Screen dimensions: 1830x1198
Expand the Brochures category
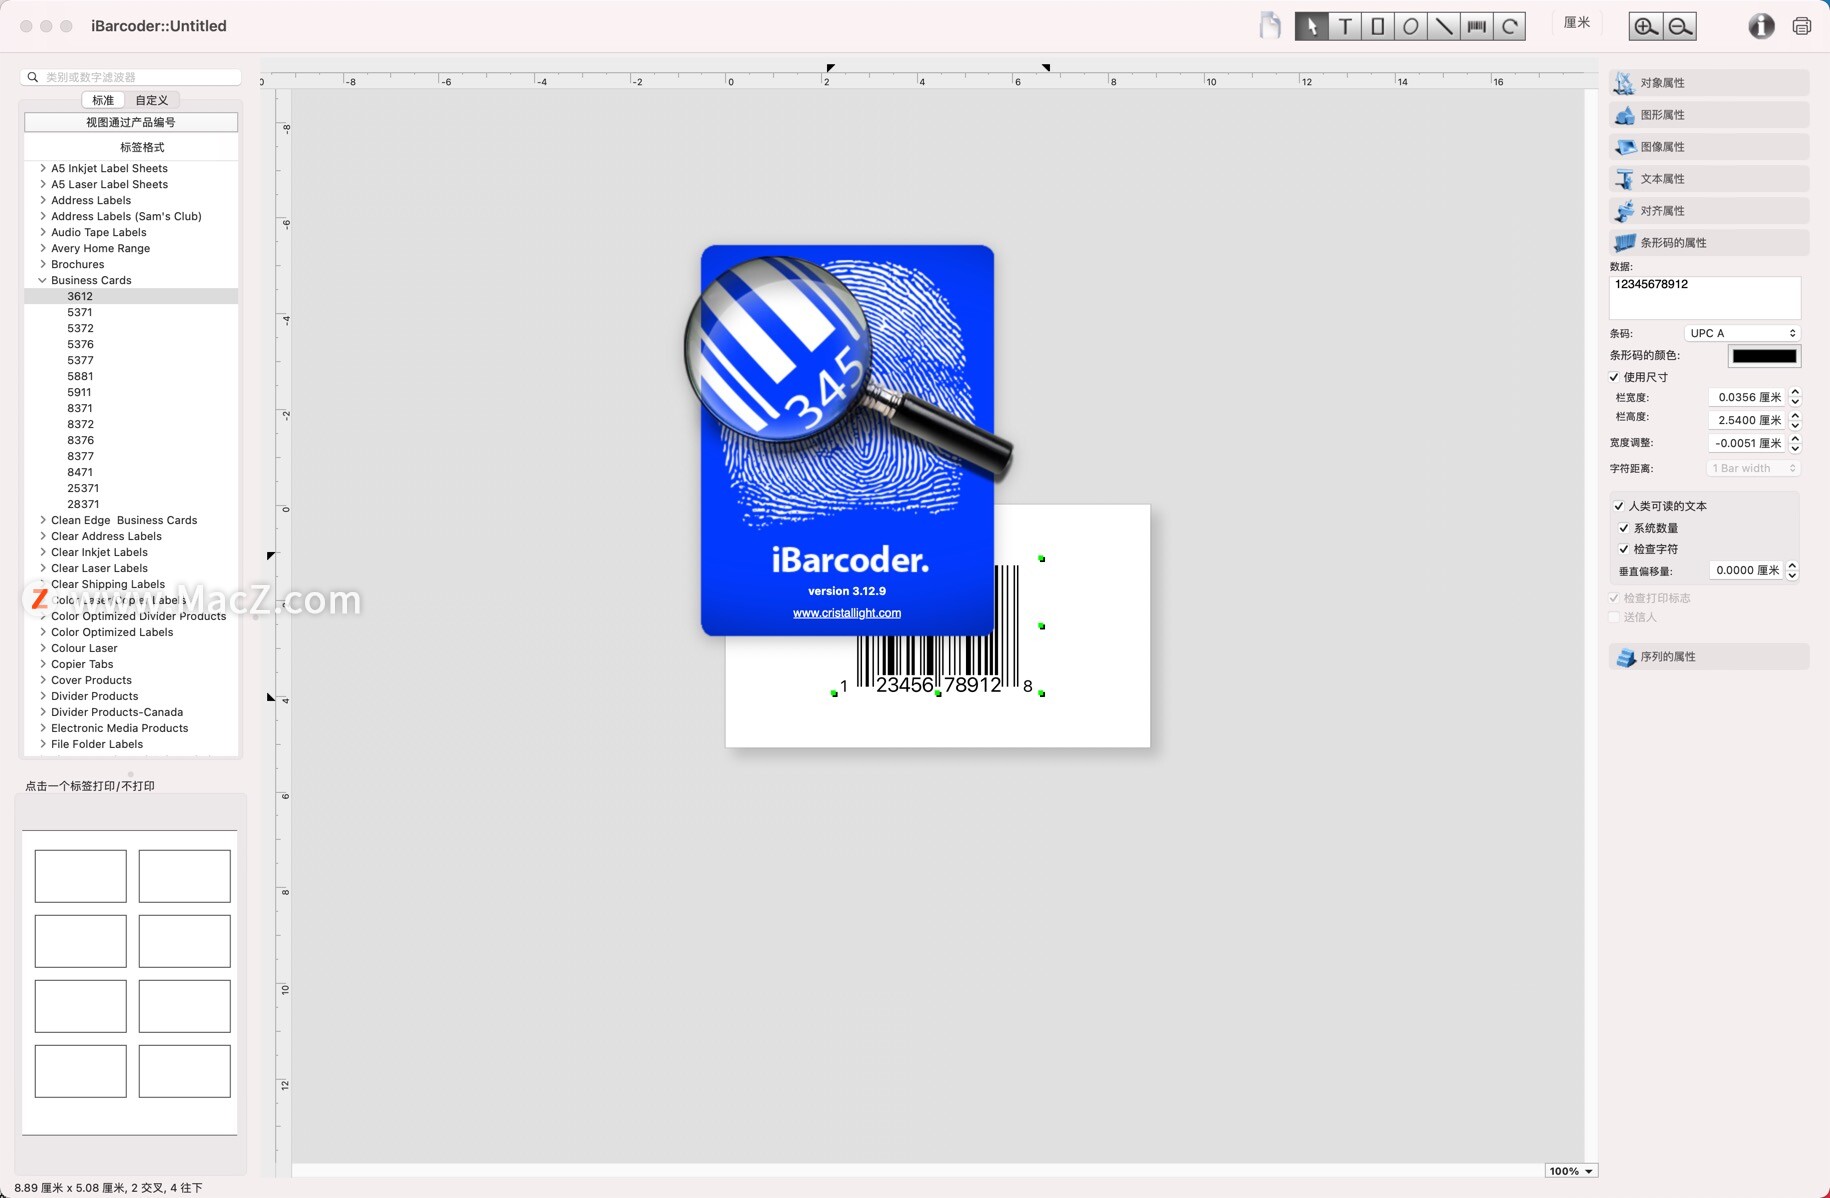tap(42, 264)
